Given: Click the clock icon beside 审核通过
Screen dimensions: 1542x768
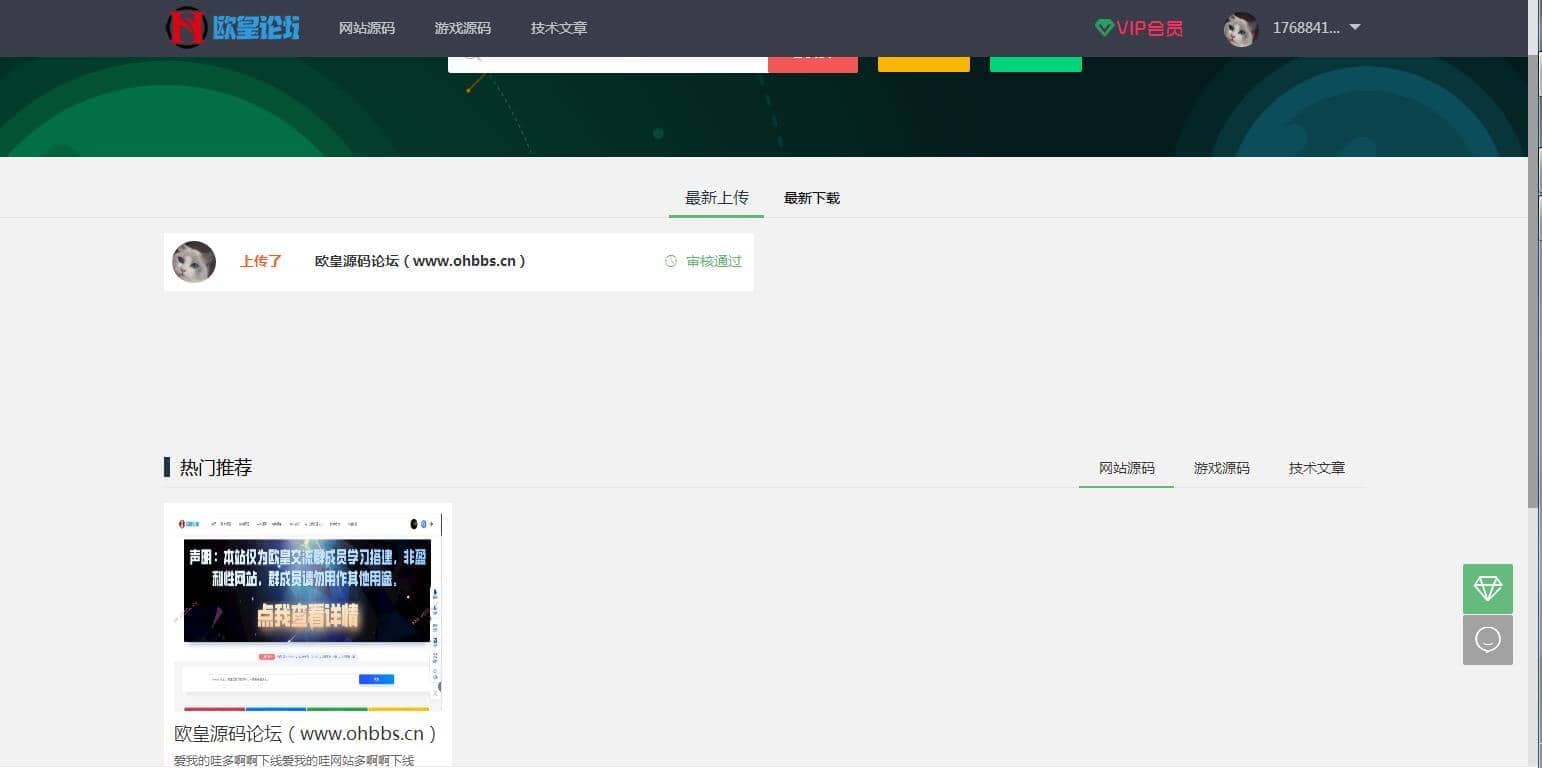Looking at the screenshot, I should tap(671, 261).
